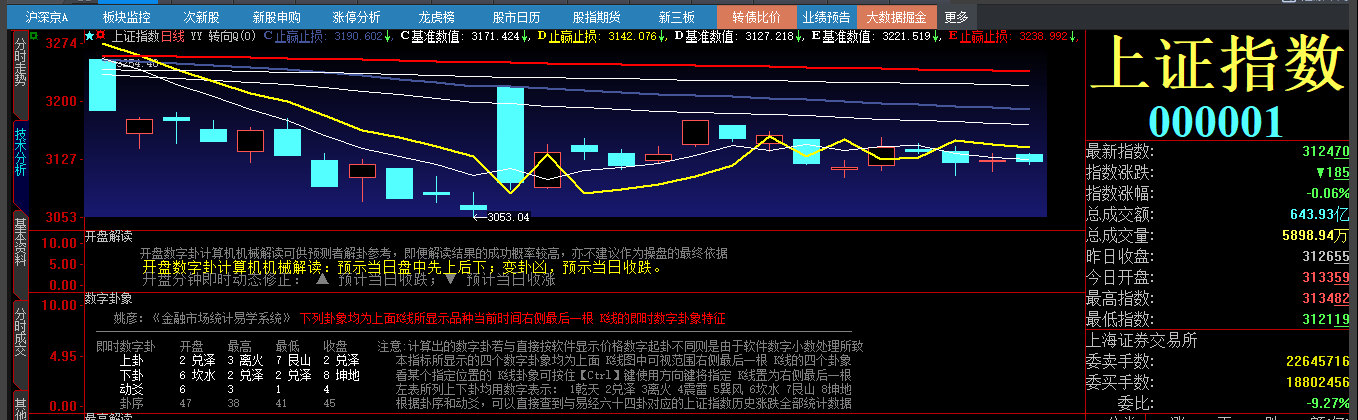Click the 指数涨幅 -0.06% value
Viewport: 1358px width, 420px height.
(x=1328, y=193)
